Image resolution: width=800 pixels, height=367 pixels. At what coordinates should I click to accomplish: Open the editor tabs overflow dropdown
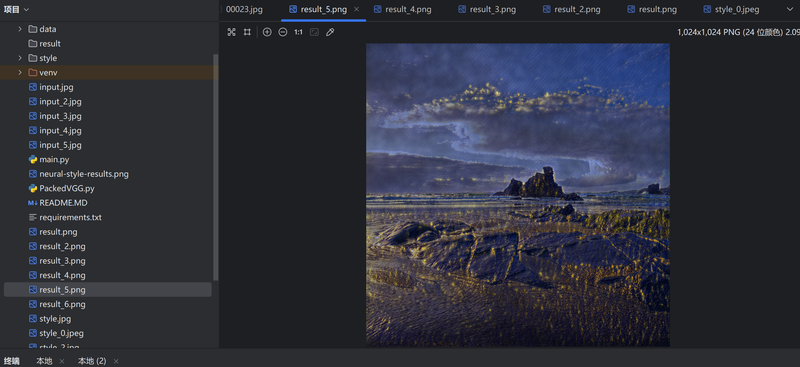click(791, 9)
